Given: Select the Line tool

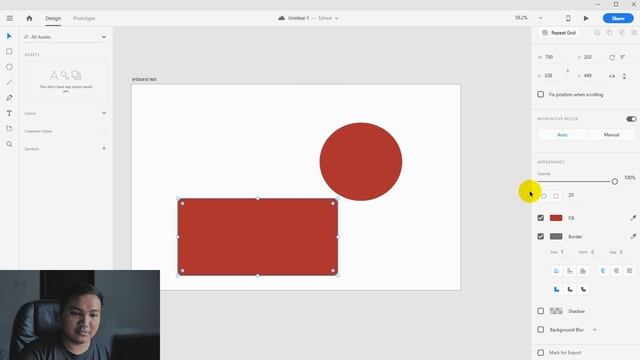Looking at the screenshot, I should (9, 82).
